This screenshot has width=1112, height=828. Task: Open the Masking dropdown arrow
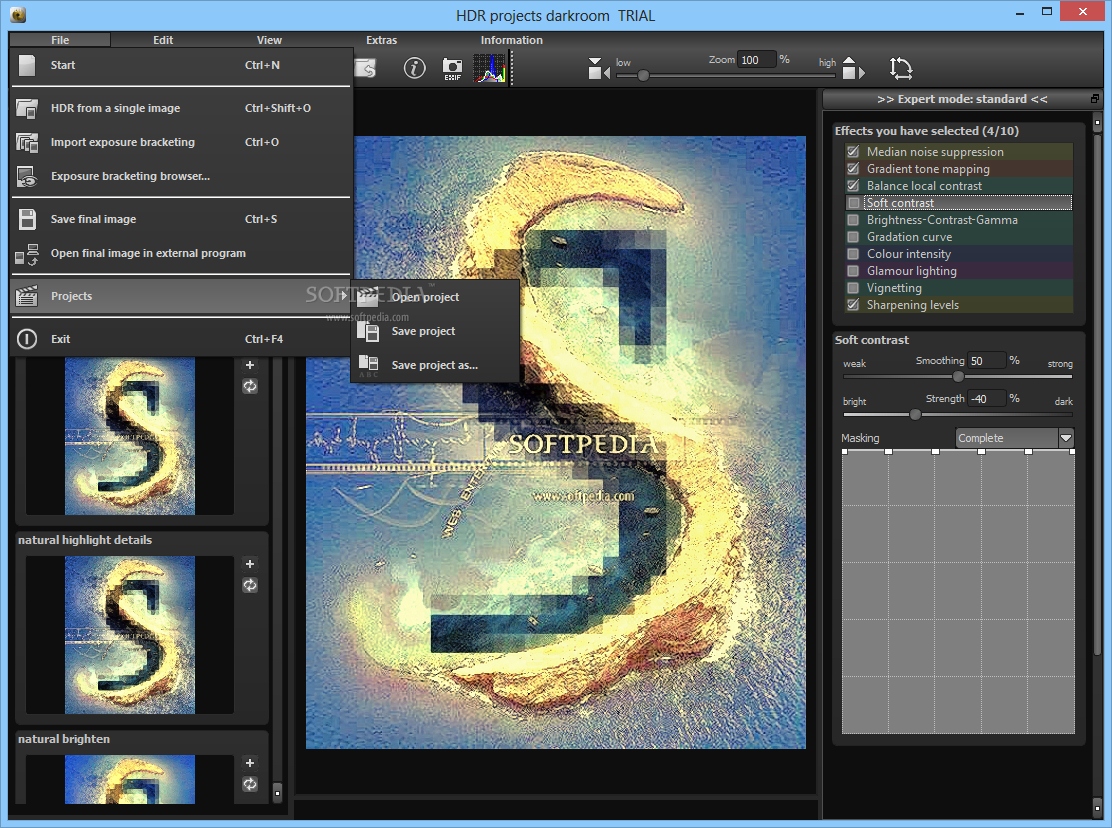pos(1066,438)
